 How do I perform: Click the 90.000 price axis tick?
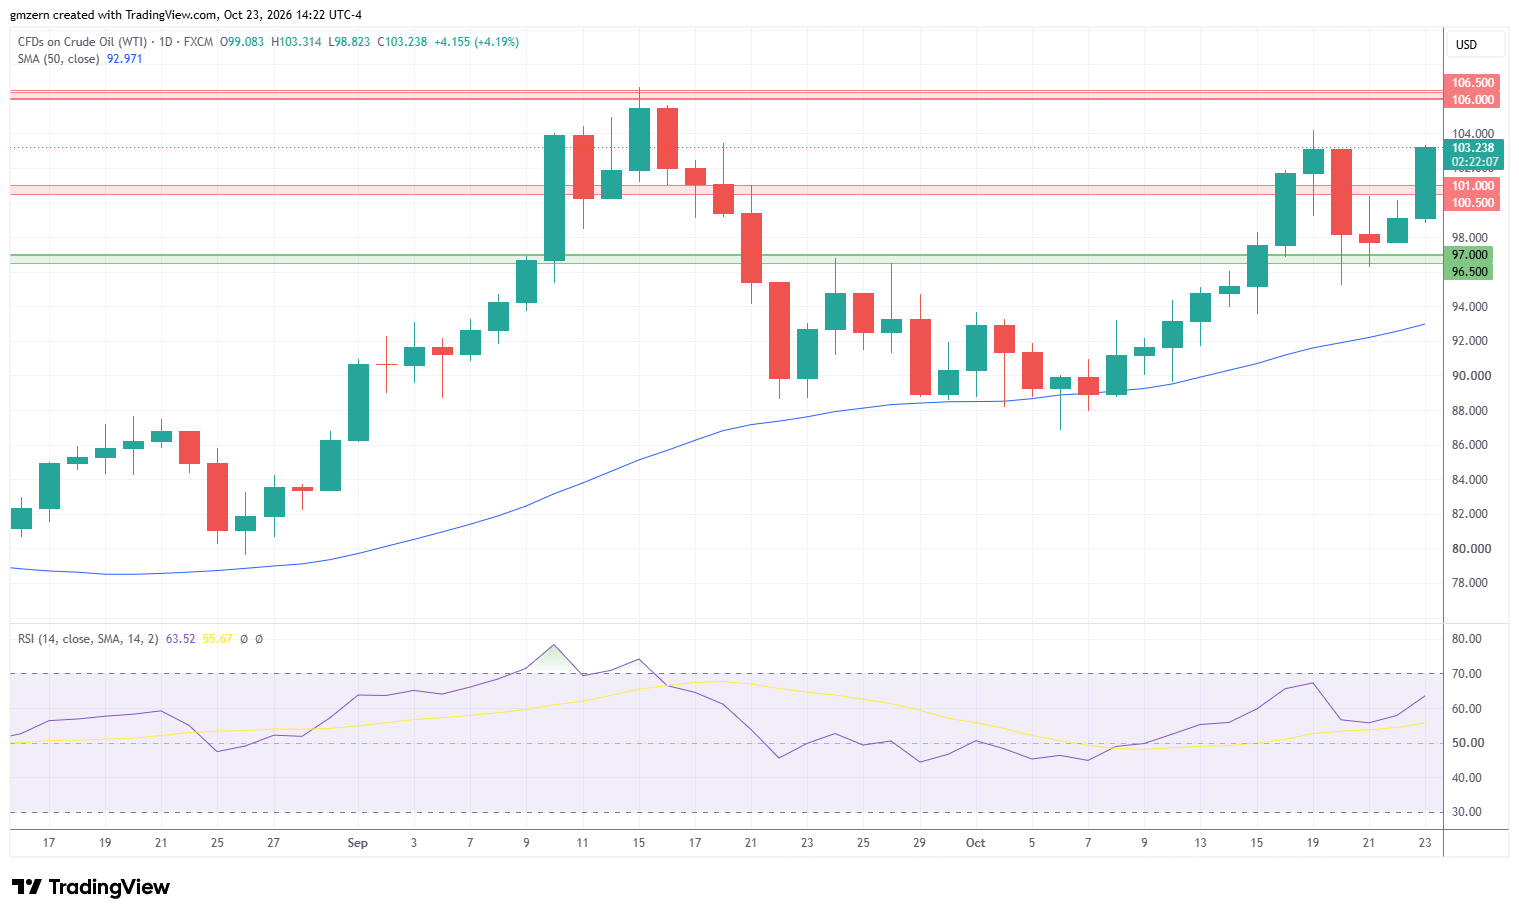tap(1471, 376)
